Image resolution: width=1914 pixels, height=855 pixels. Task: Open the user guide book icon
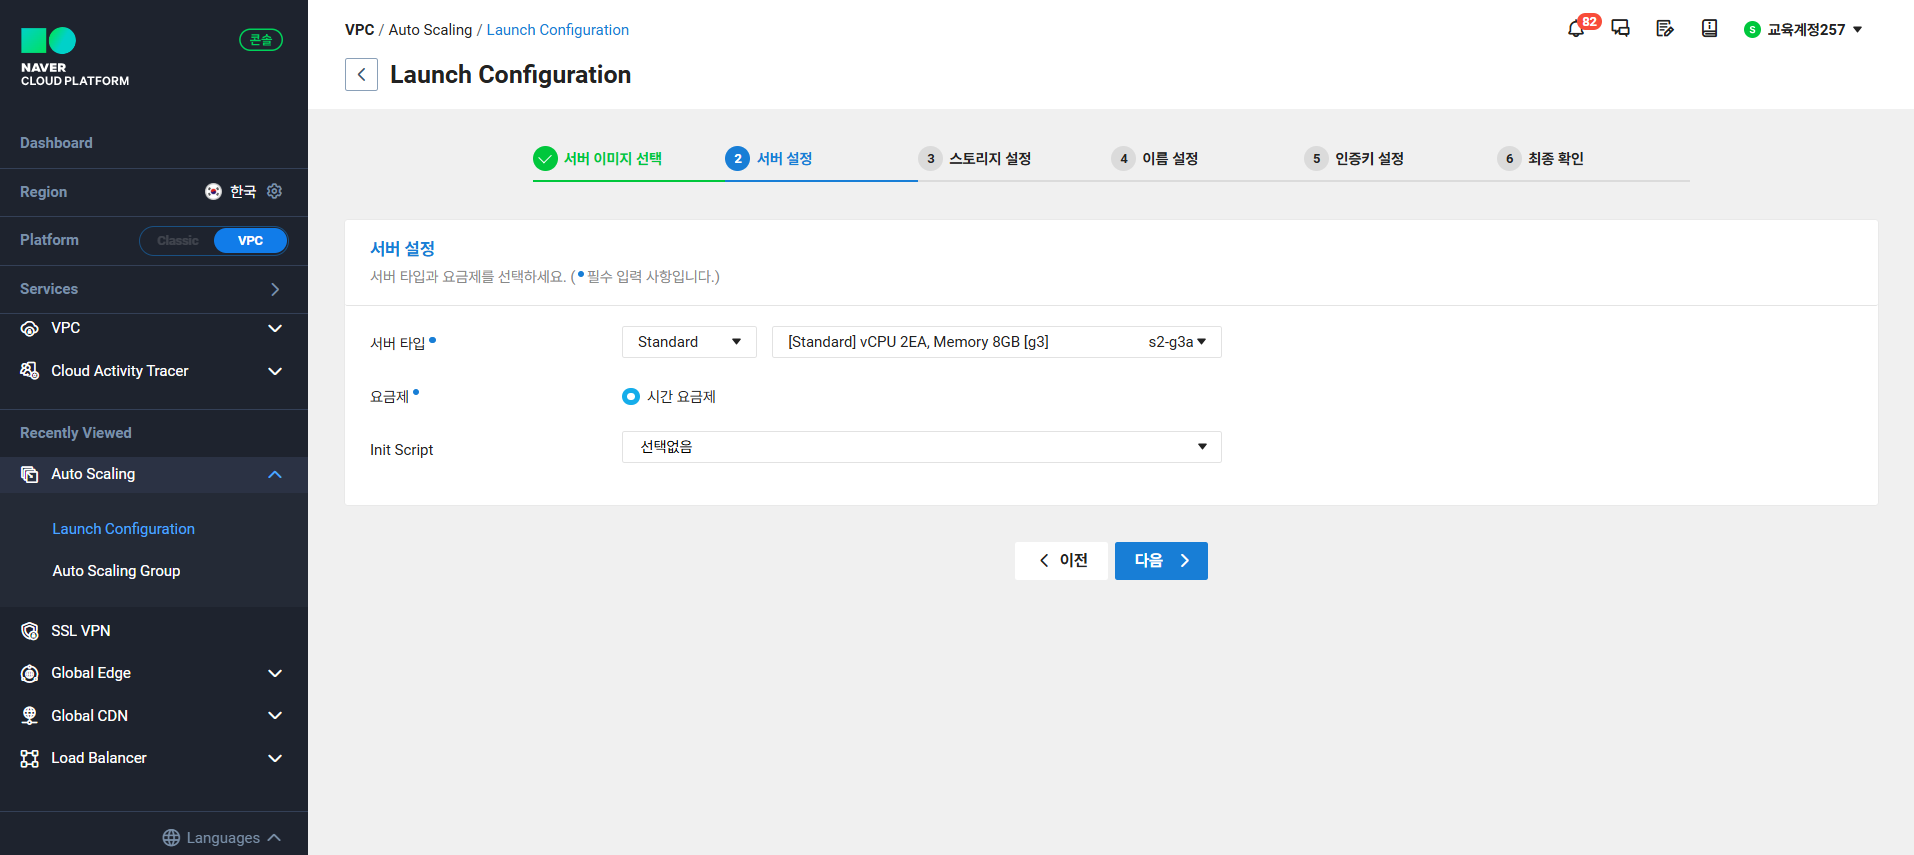pyautogui.click(x=1710, y=29)
